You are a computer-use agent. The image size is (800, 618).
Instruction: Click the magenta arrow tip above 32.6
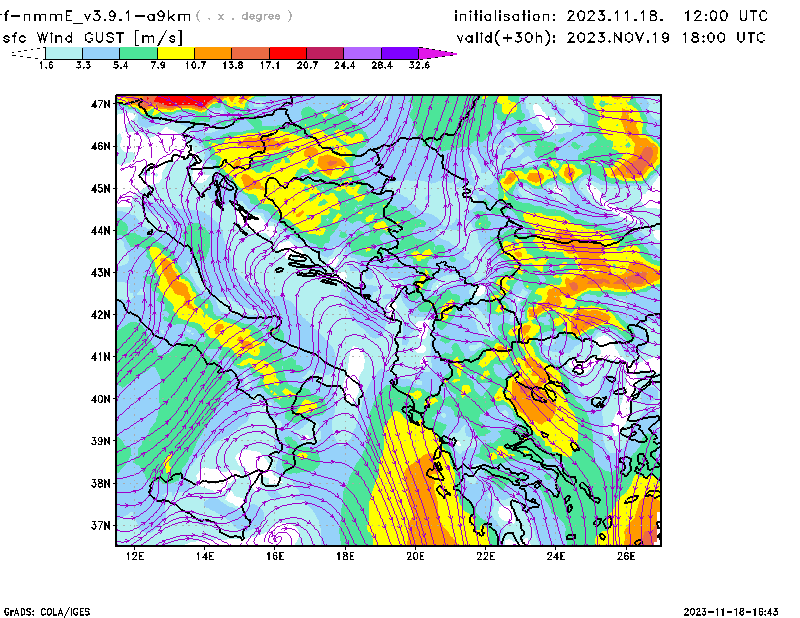(437, 53)
